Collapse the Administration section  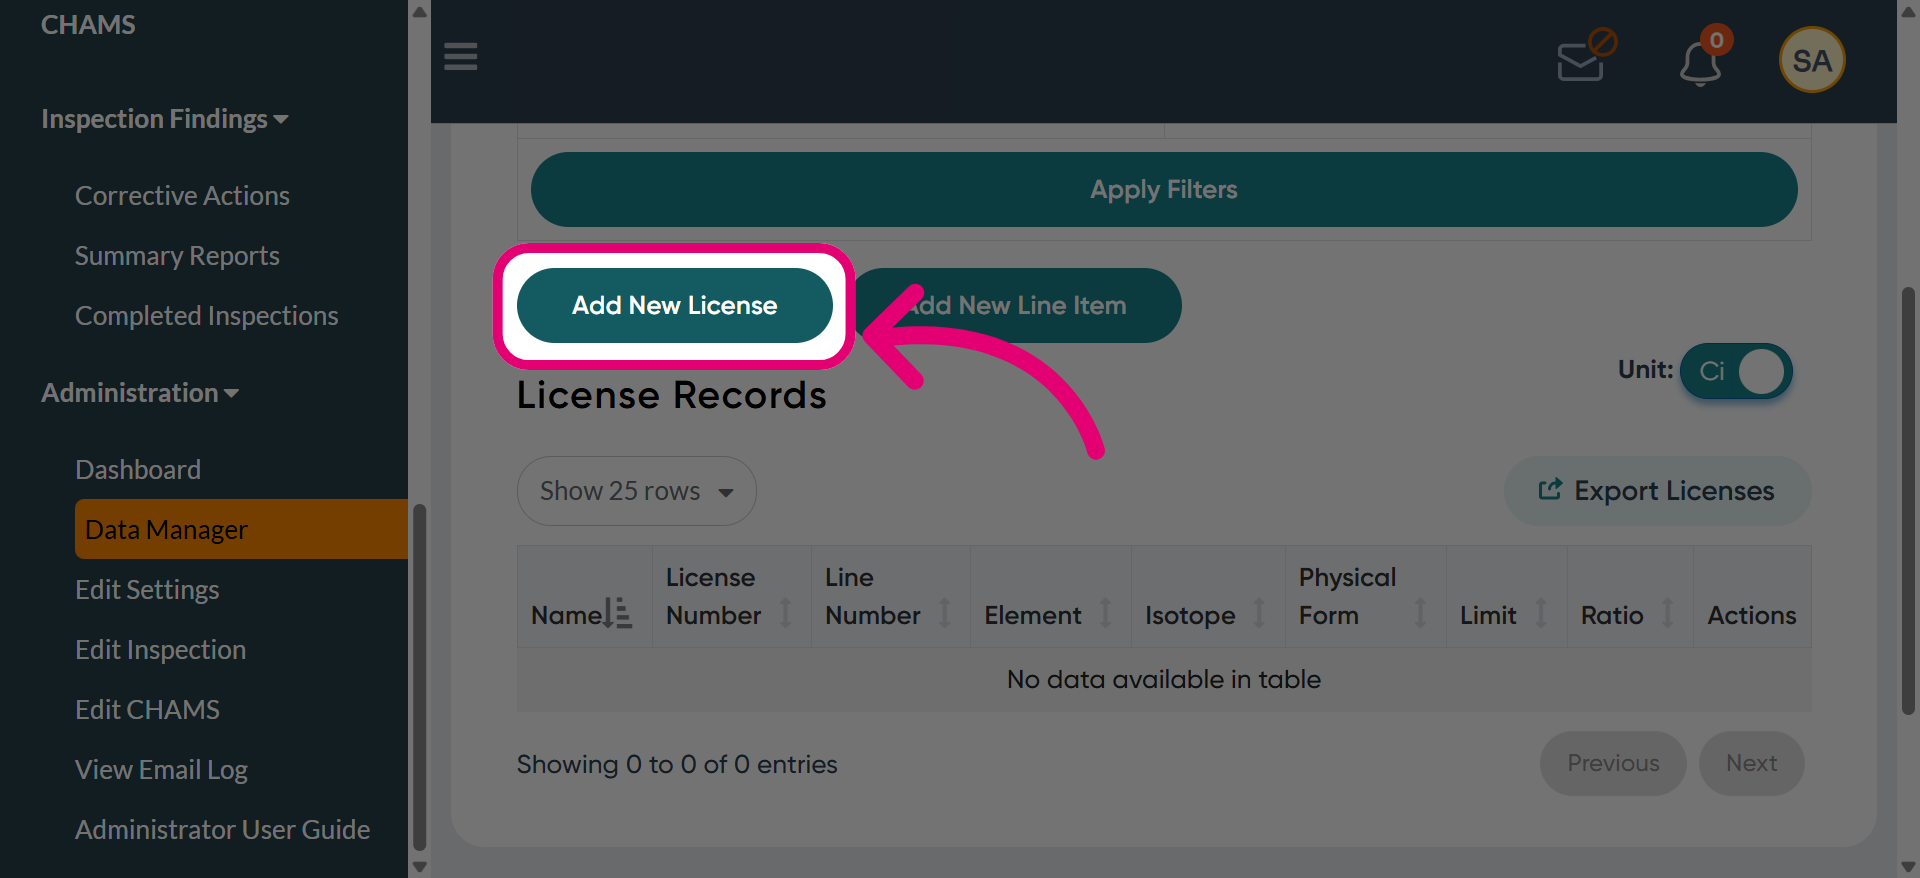pyautogui.click(x=140, y=393)
